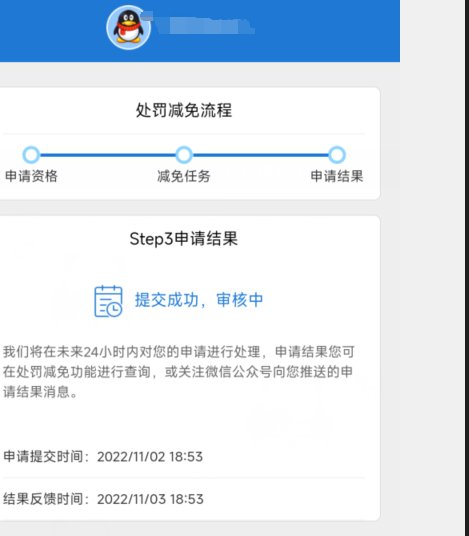Click the 申请结果 step label
Image resolution: width=469 pixels, height=536 pixels.
(x=337, y=176)
